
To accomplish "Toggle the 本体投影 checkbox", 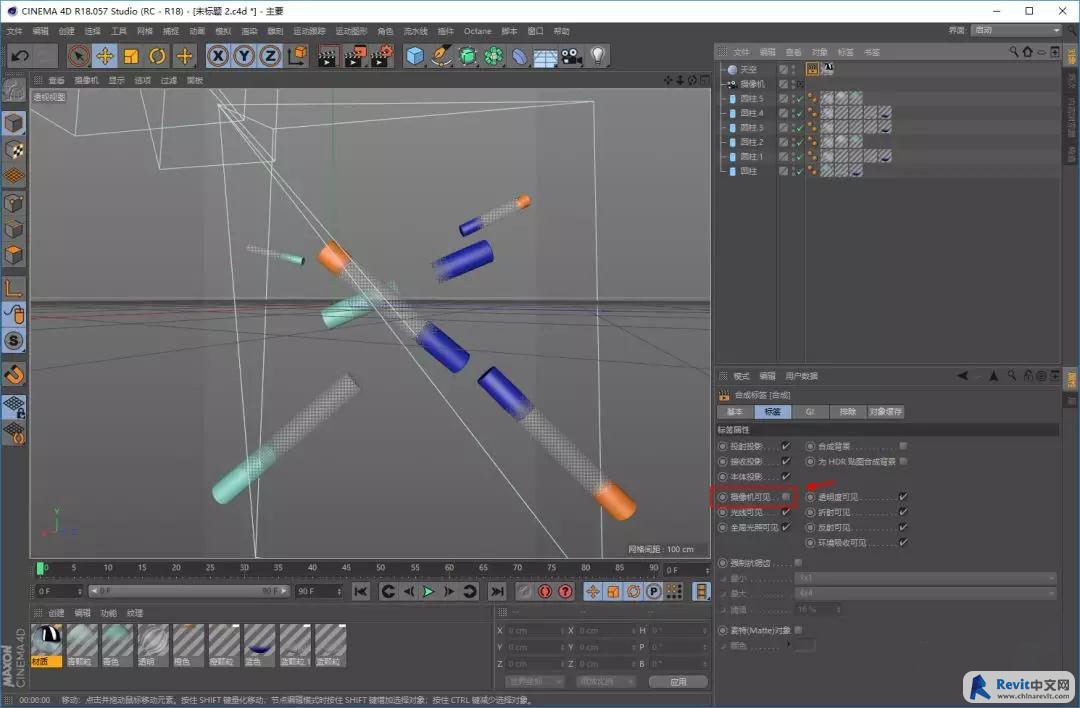I will click(786, 477).
